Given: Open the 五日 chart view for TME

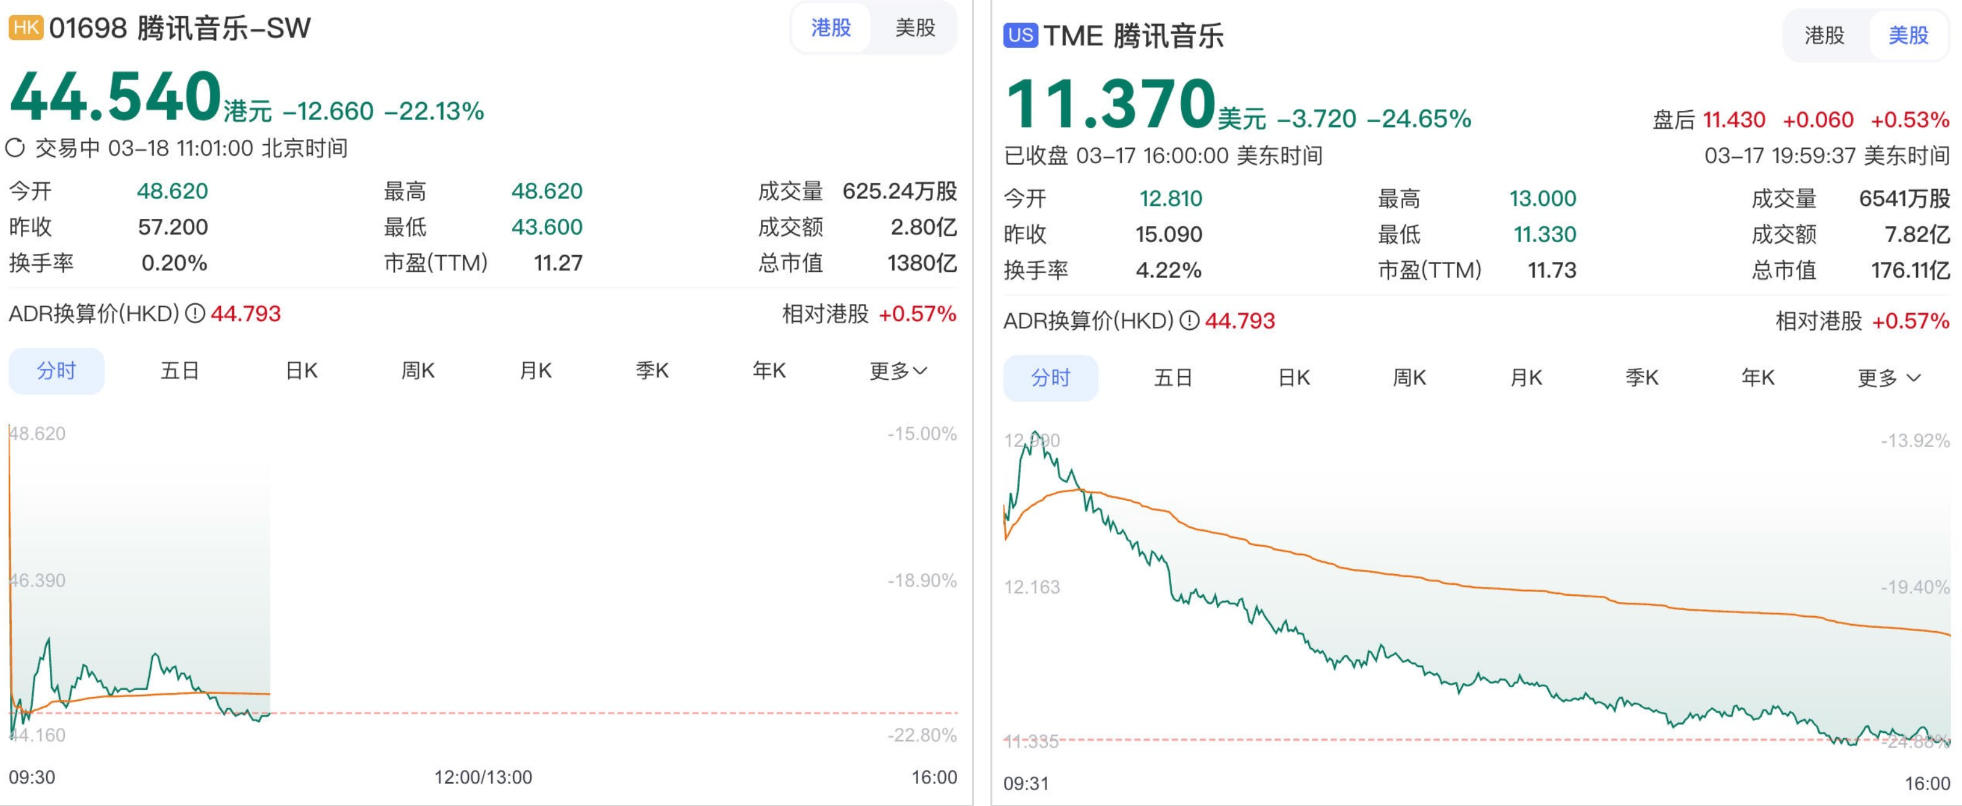Looking at the screenshot, I should pyautogui.click(x=1172, y=377).
